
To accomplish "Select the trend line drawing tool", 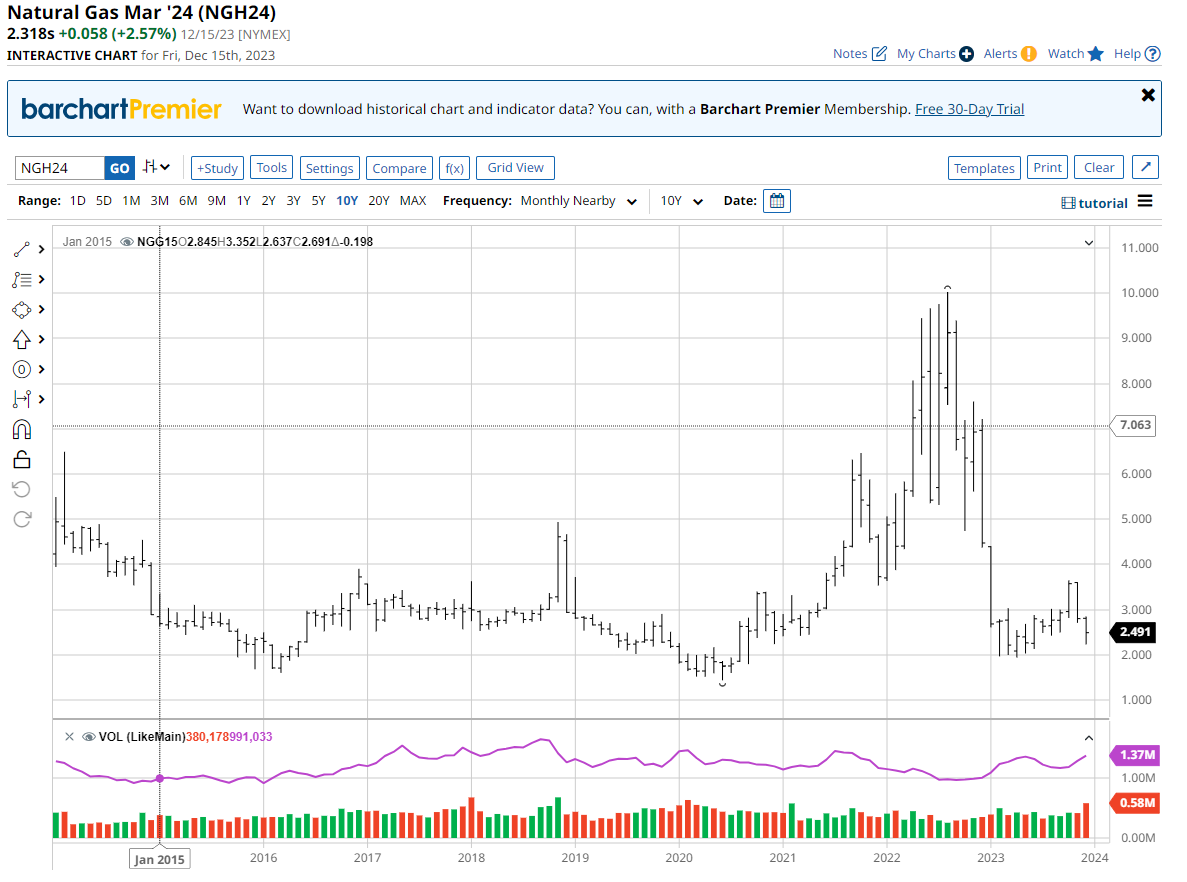I will click(22, 249).
